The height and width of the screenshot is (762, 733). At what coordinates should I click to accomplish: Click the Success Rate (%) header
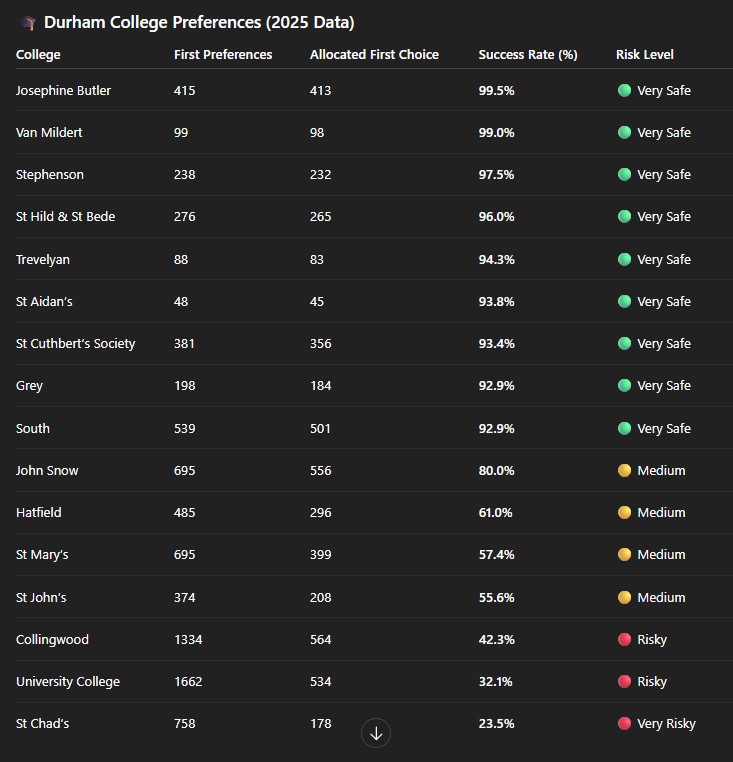[528, 54]
